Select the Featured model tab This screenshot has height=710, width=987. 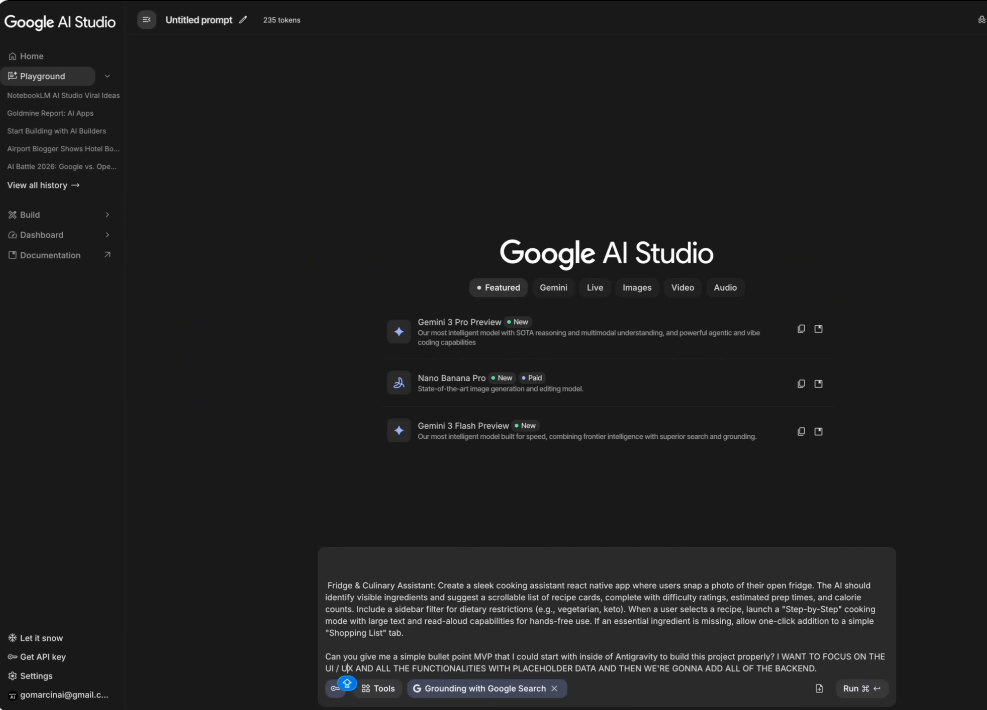(x=498, y=288)
